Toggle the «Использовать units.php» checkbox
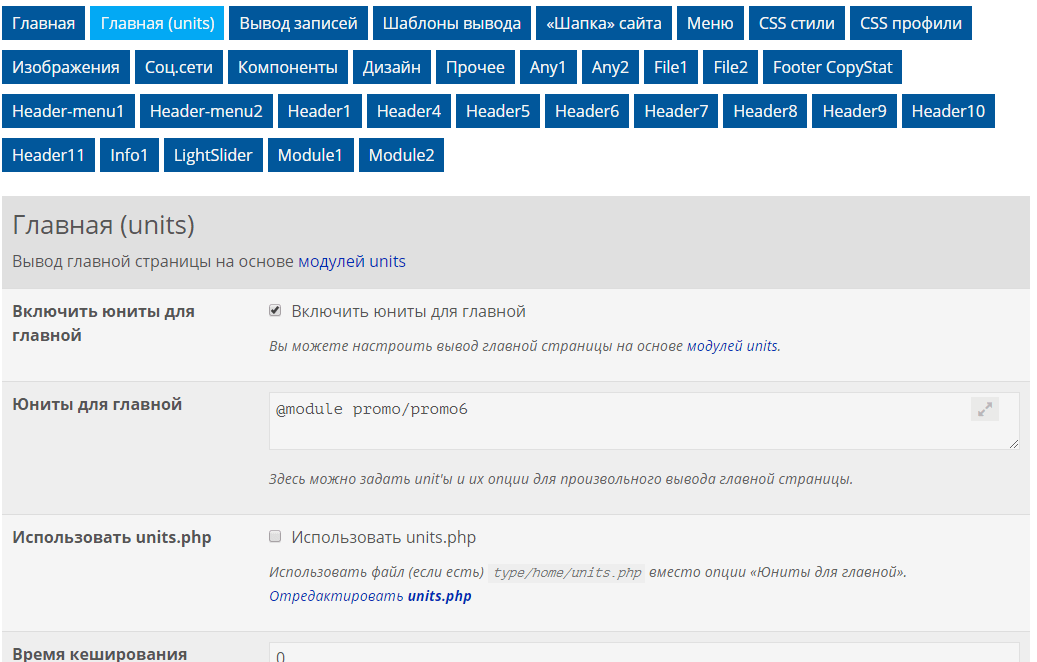 (275, 537)
